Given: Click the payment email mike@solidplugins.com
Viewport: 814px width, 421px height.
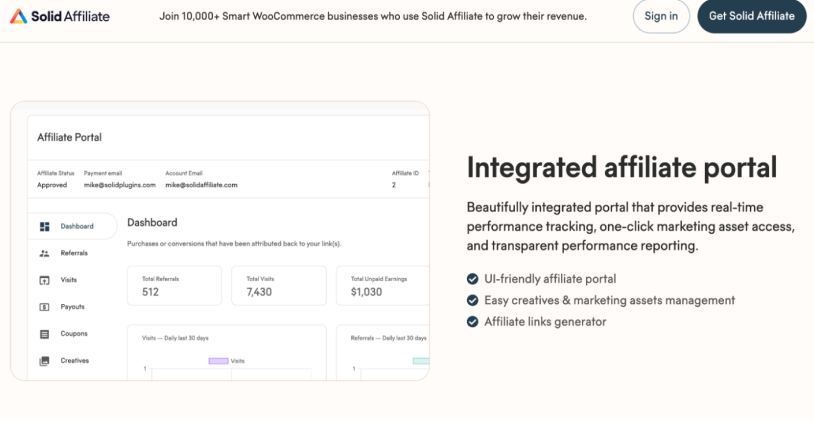Looking at the screenshot, I should 120,185.
